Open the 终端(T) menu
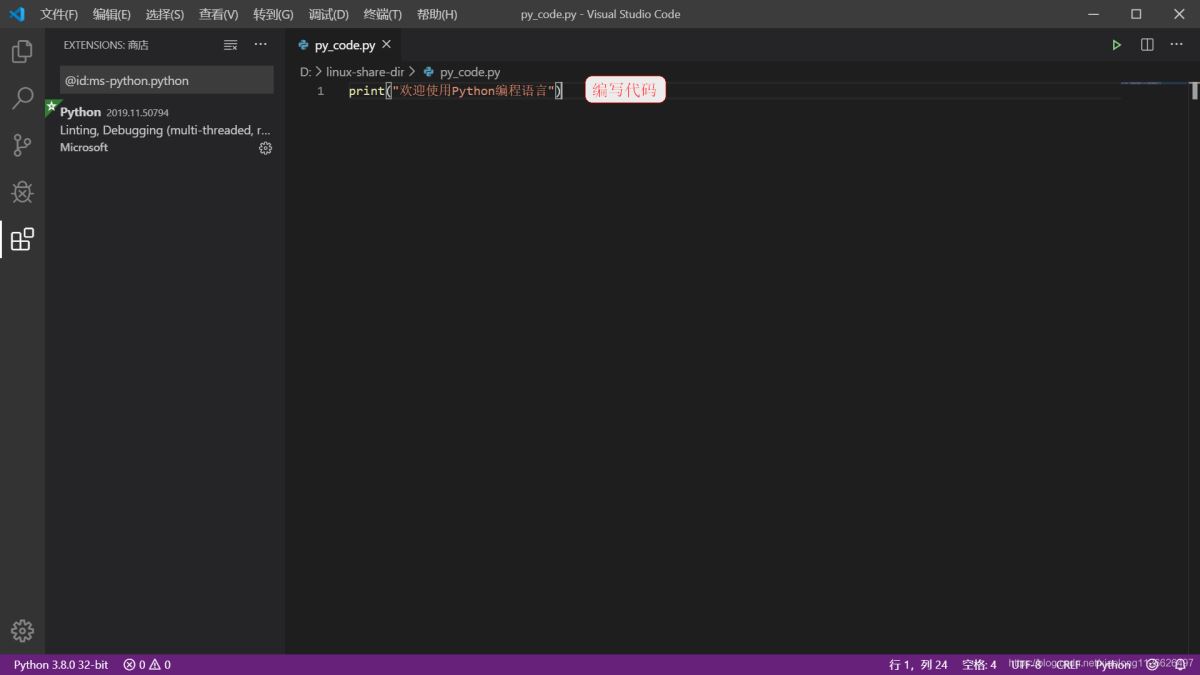The height and width of the screenshot is (675, 1200). click(x=381, y=14)
